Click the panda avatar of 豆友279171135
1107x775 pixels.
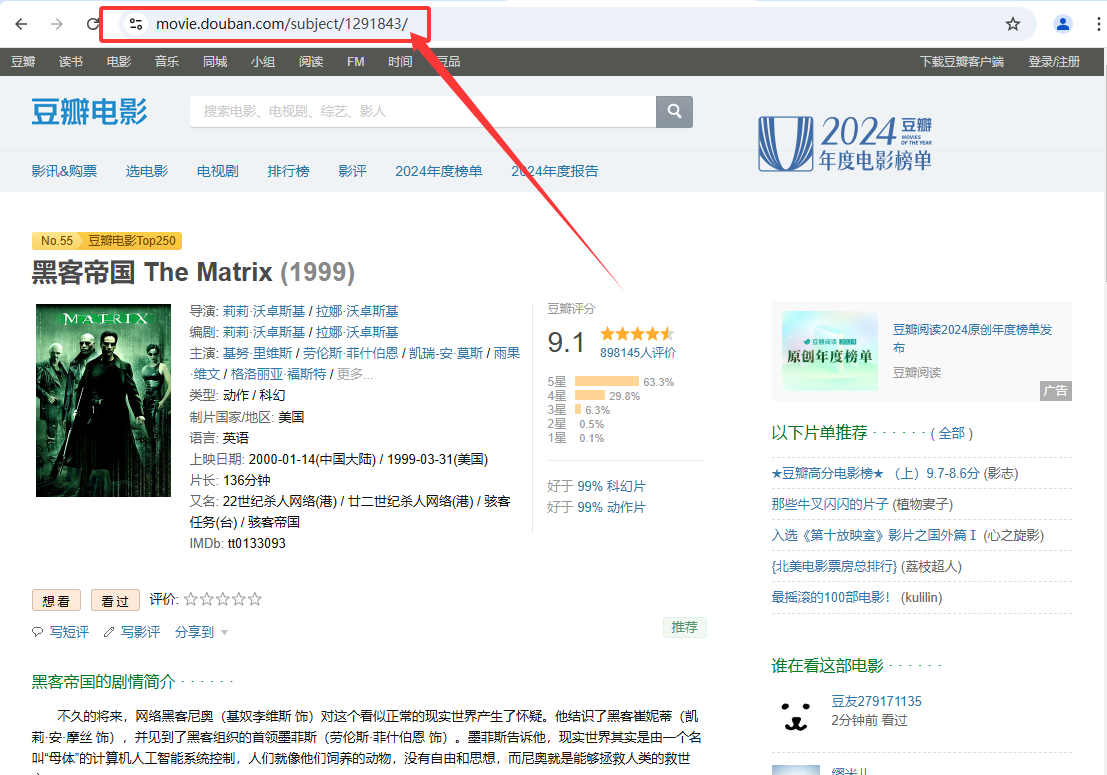796,716
